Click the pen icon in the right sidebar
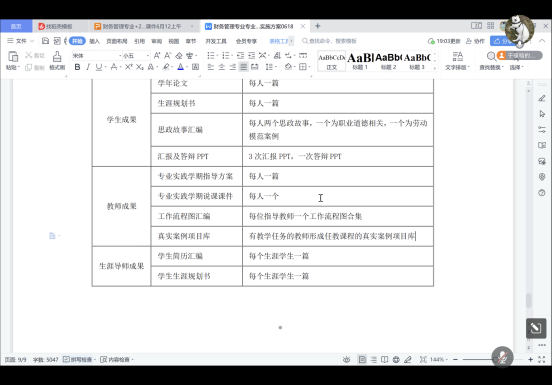The image size is (552, 386). (542, 98)
